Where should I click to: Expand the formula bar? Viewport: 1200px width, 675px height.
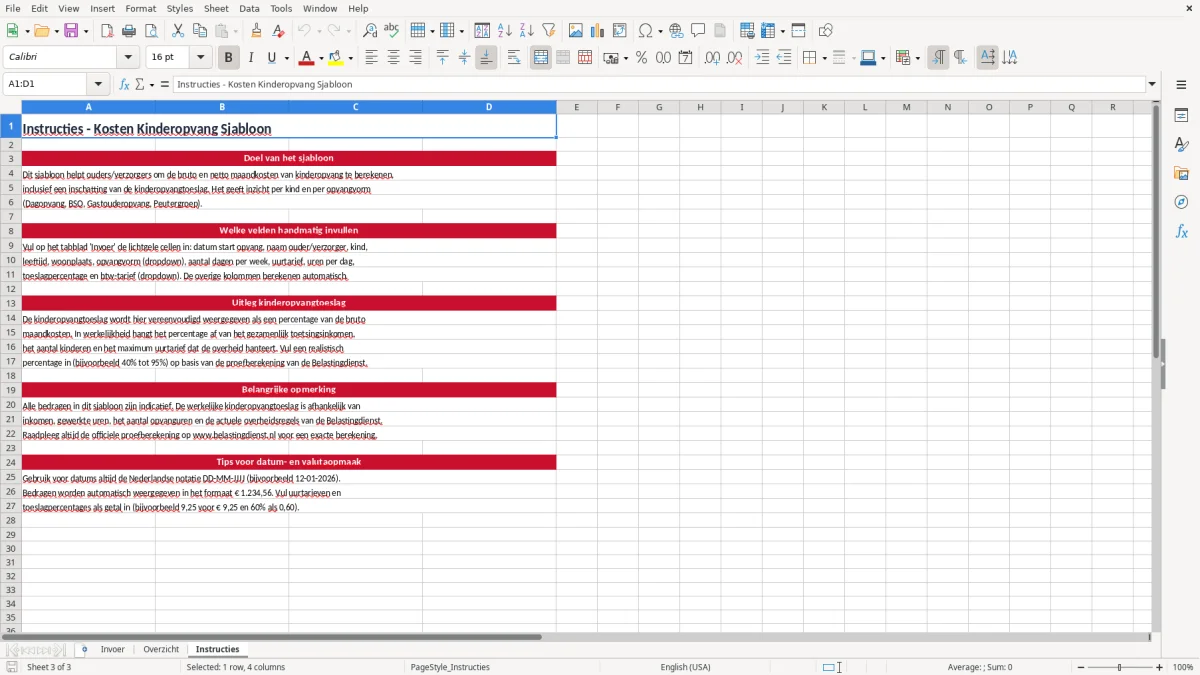[1152, 84]
